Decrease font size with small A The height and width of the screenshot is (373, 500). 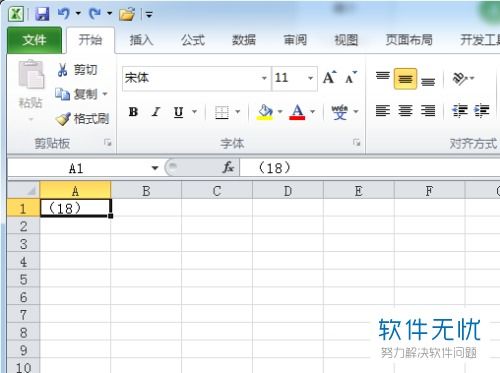pos(351,78)
